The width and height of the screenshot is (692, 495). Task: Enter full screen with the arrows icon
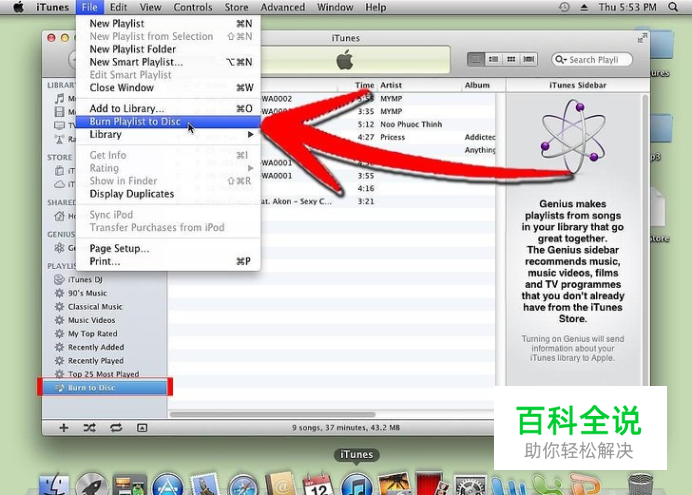[x=642, y=38]
